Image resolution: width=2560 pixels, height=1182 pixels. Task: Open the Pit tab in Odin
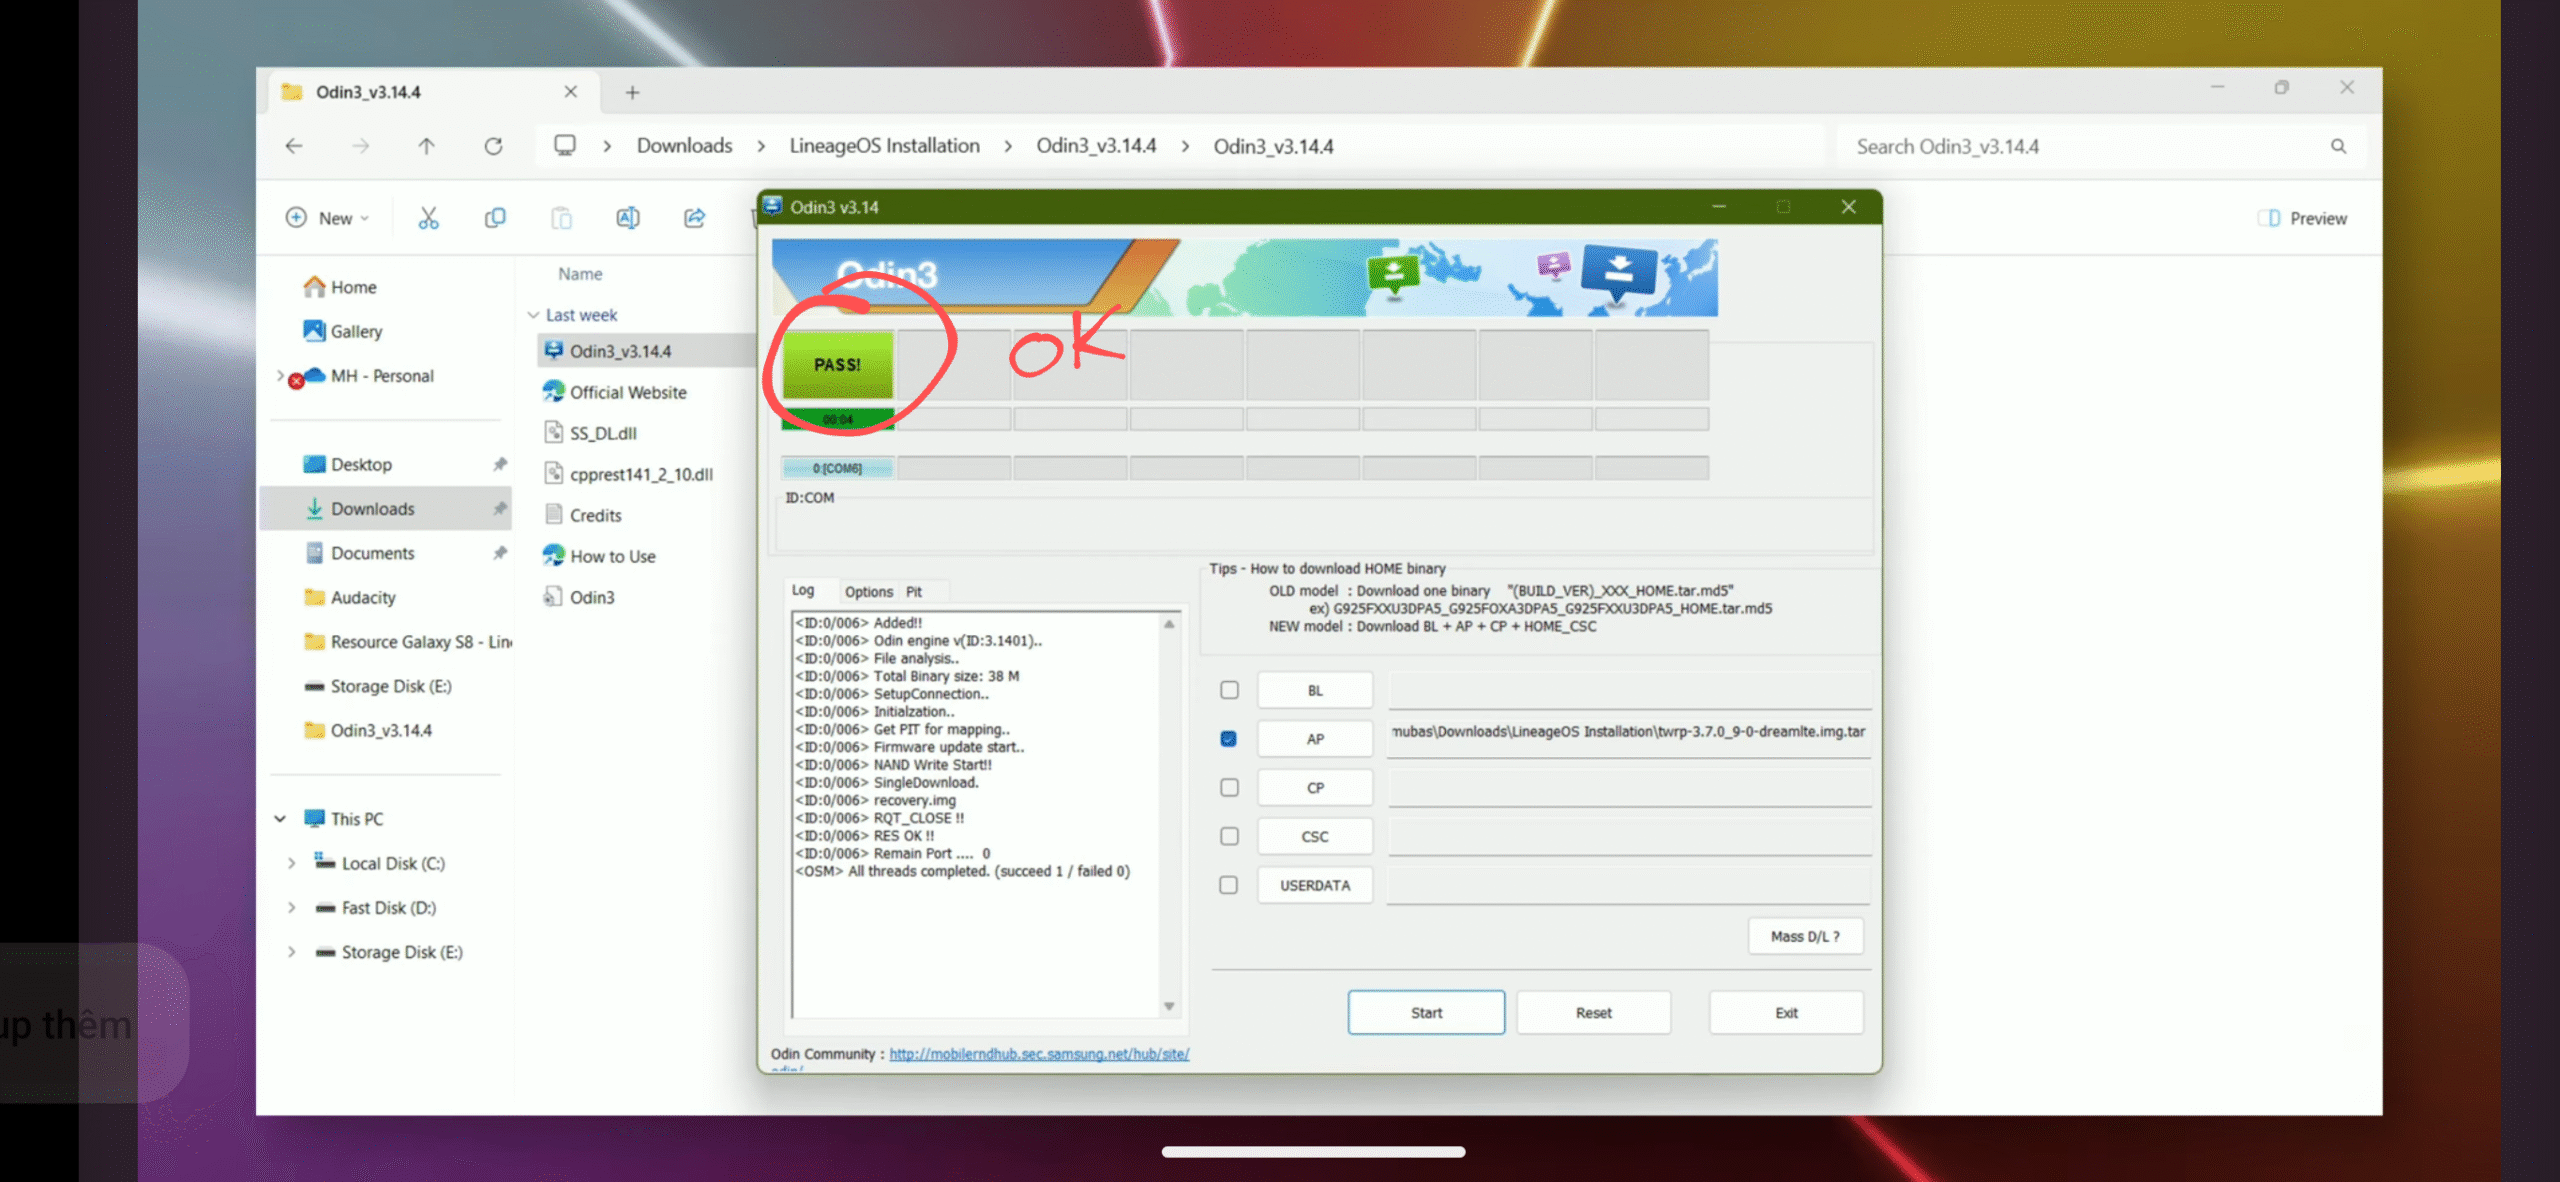pos(914,592)
